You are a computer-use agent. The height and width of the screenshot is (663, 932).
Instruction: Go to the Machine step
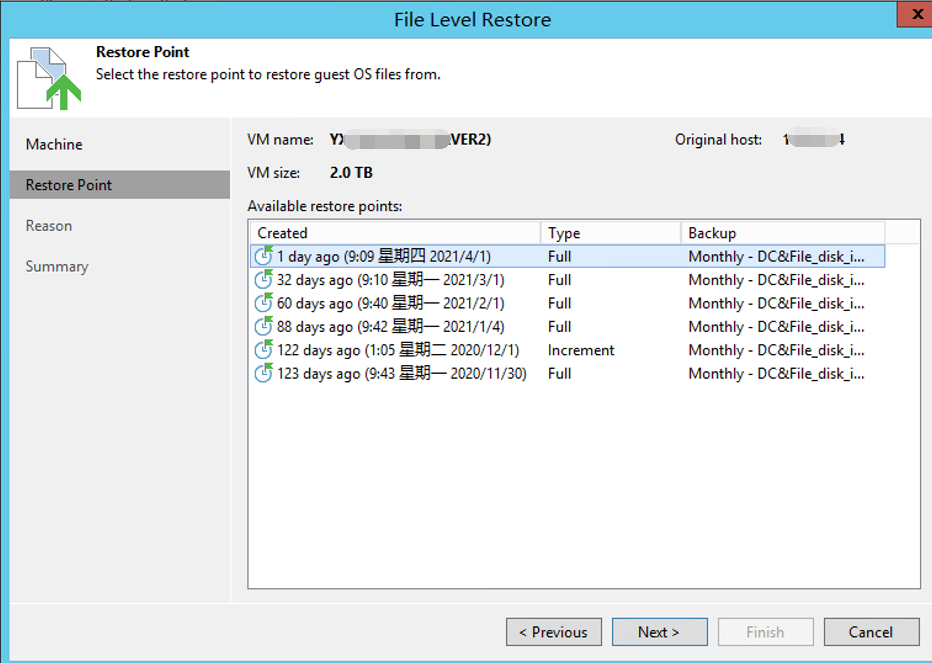tap(54, 144)
